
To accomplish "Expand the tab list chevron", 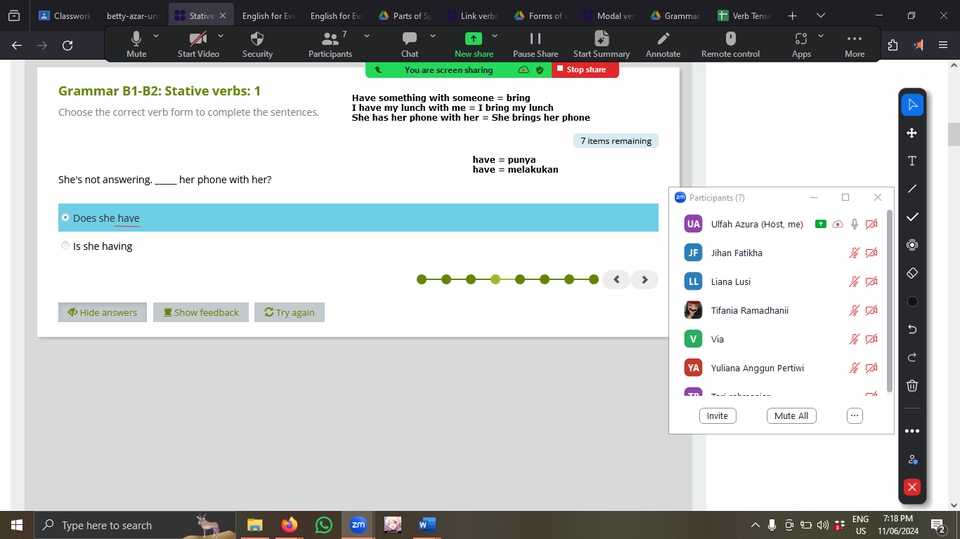I will click(x=820, y=16).
